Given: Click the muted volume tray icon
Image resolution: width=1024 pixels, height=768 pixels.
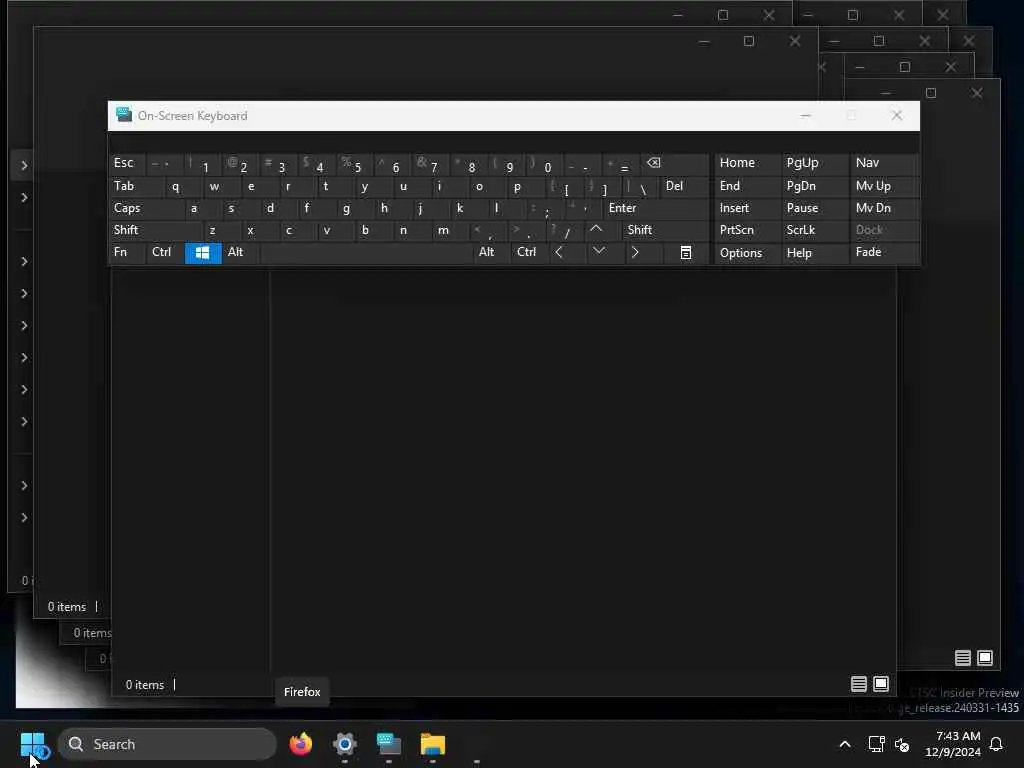Looking at the screenshot, I should click(902, 744).
